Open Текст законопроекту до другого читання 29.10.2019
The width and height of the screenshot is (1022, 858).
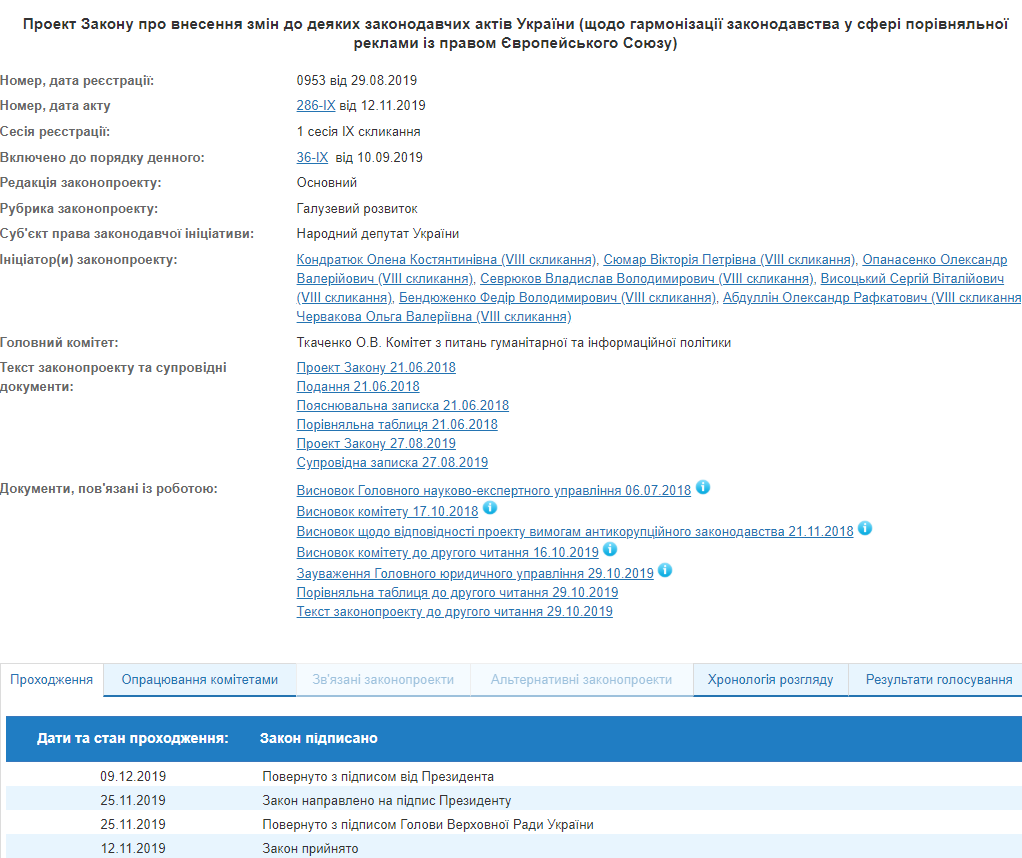point(452,610)
